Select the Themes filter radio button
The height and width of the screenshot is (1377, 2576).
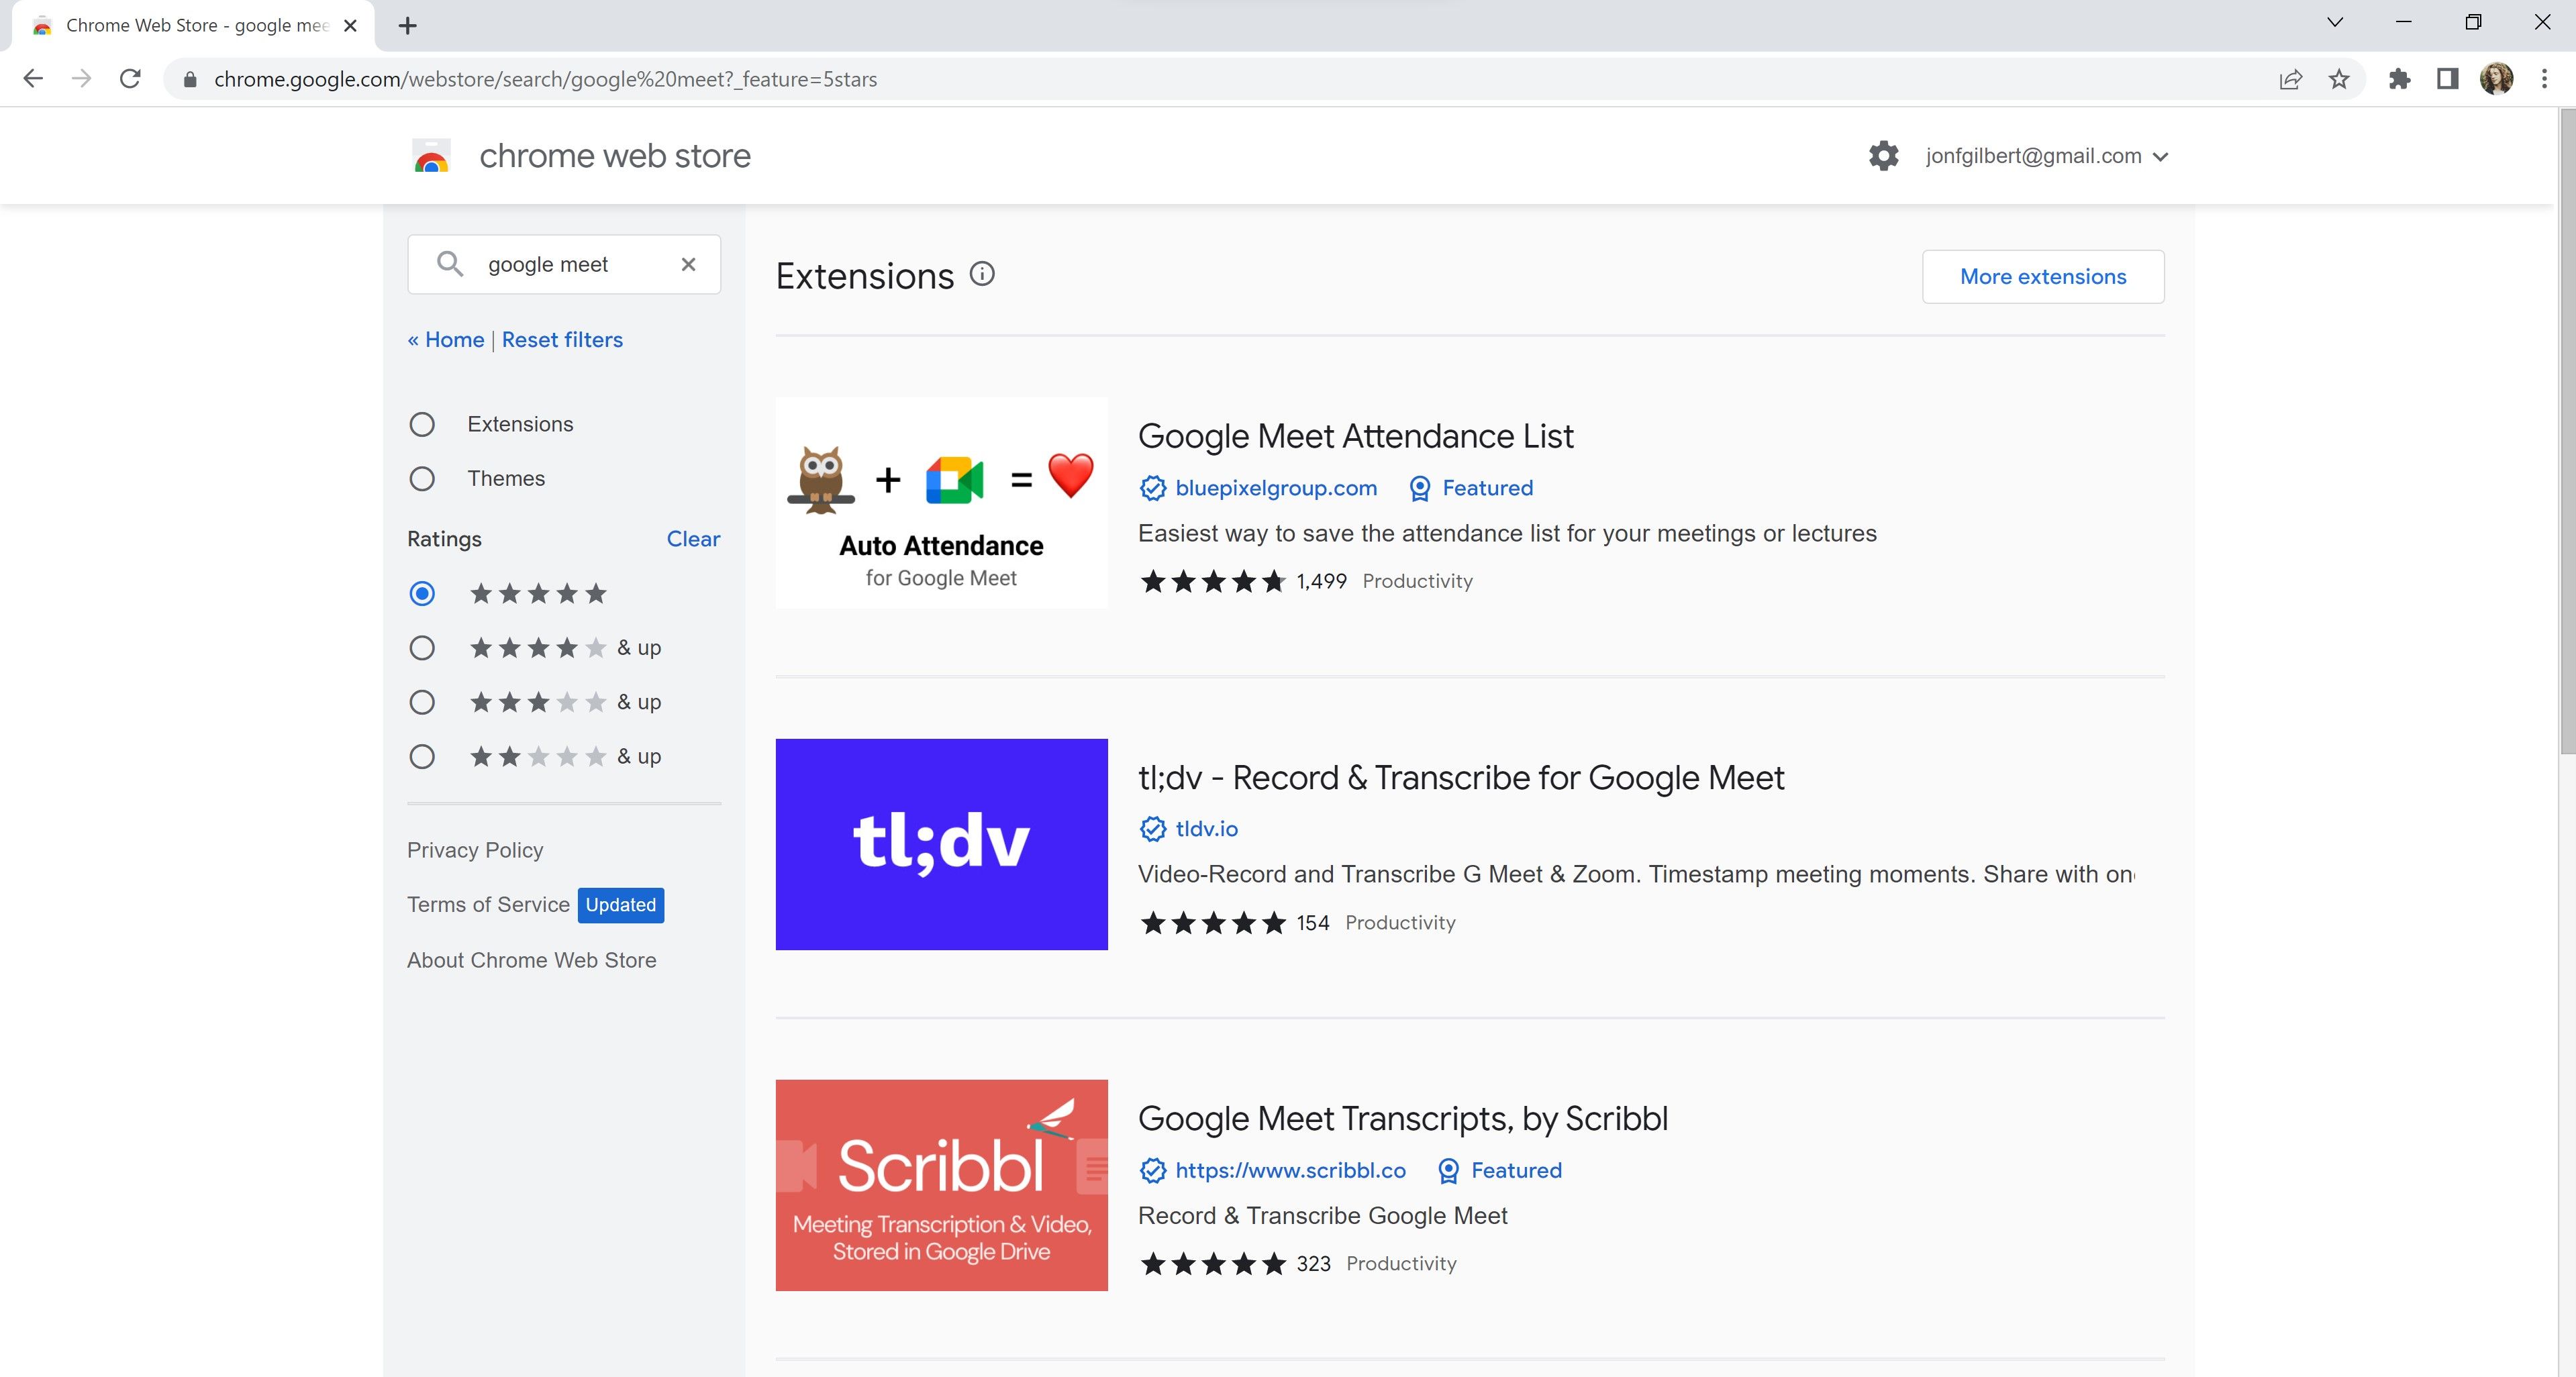(422, 478)
